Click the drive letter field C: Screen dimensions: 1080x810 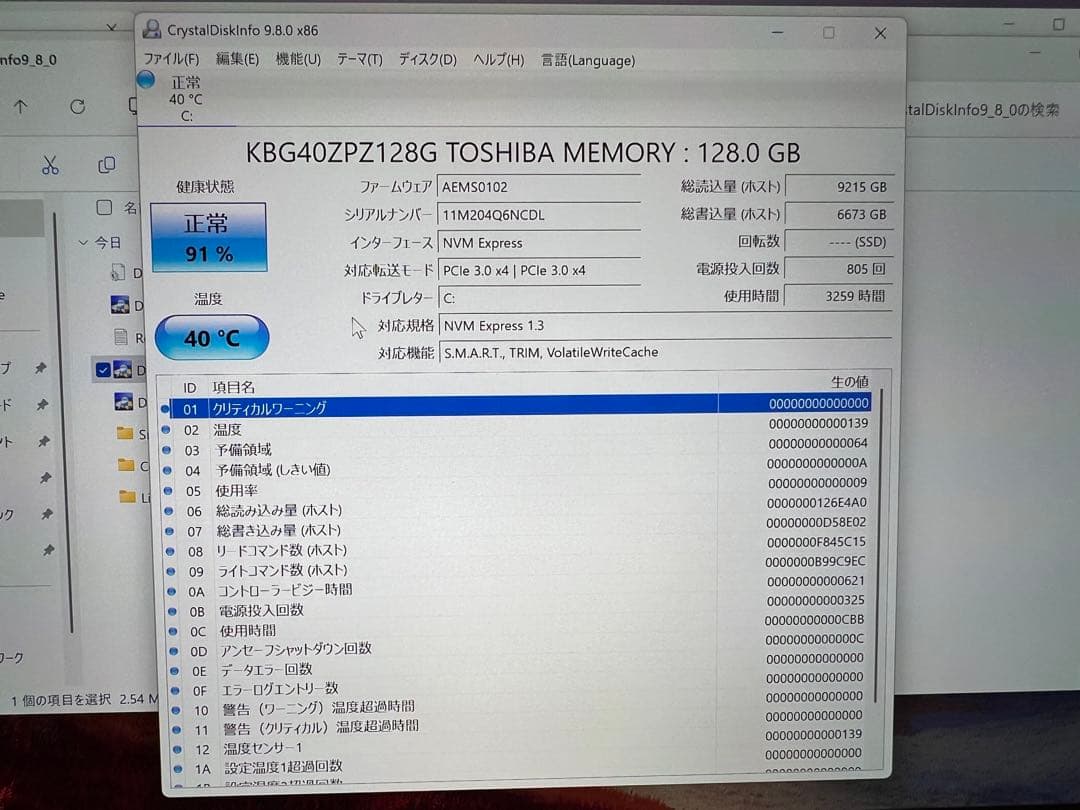(x=539, y=298)
